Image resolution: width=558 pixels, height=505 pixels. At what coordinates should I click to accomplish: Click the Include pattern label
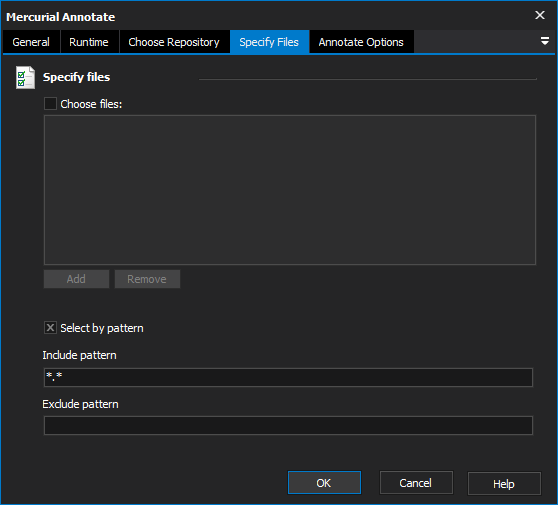pyautogui.click(x=79, y=355)
